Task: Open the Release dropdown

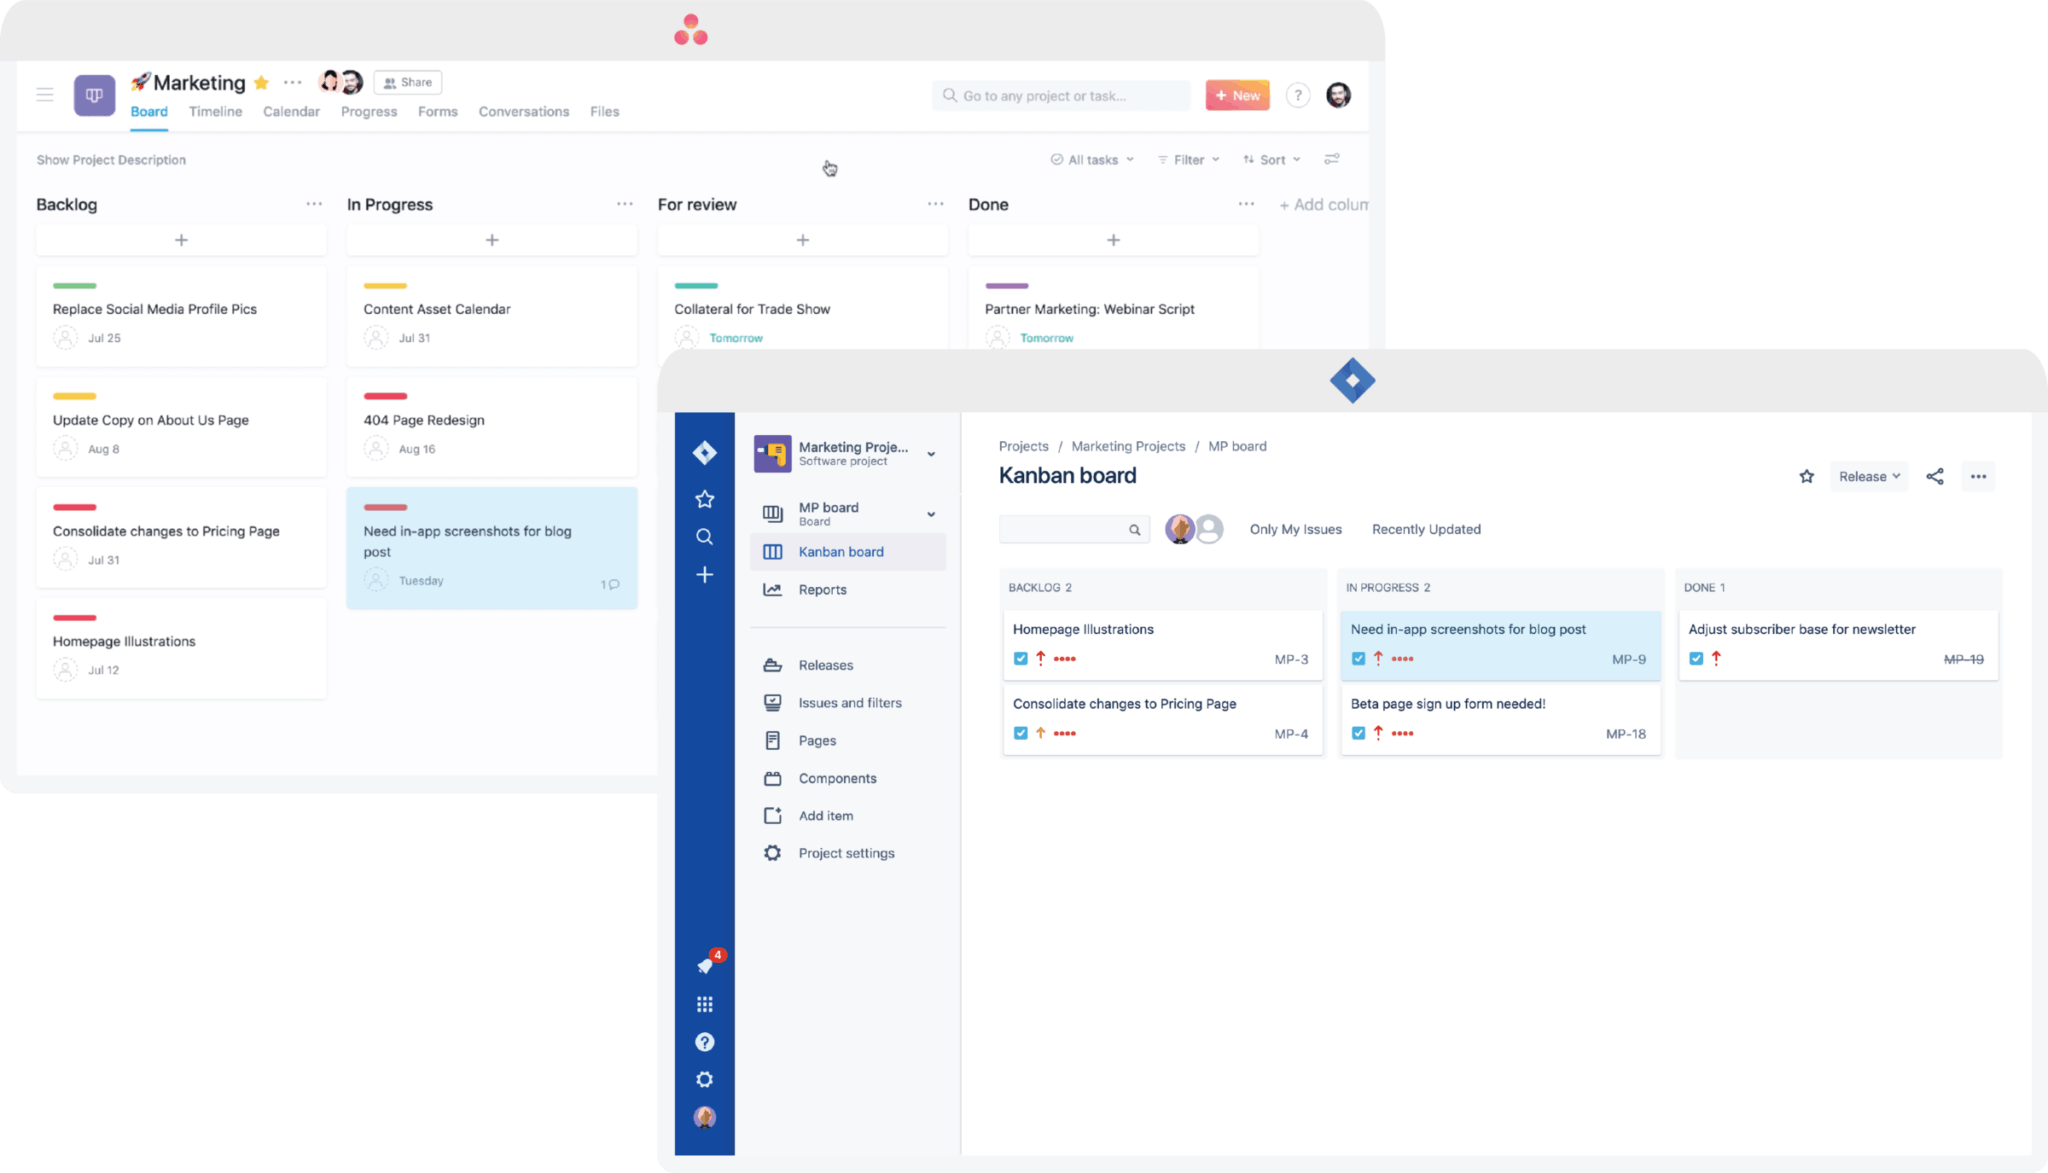Action: [1868, 476]
